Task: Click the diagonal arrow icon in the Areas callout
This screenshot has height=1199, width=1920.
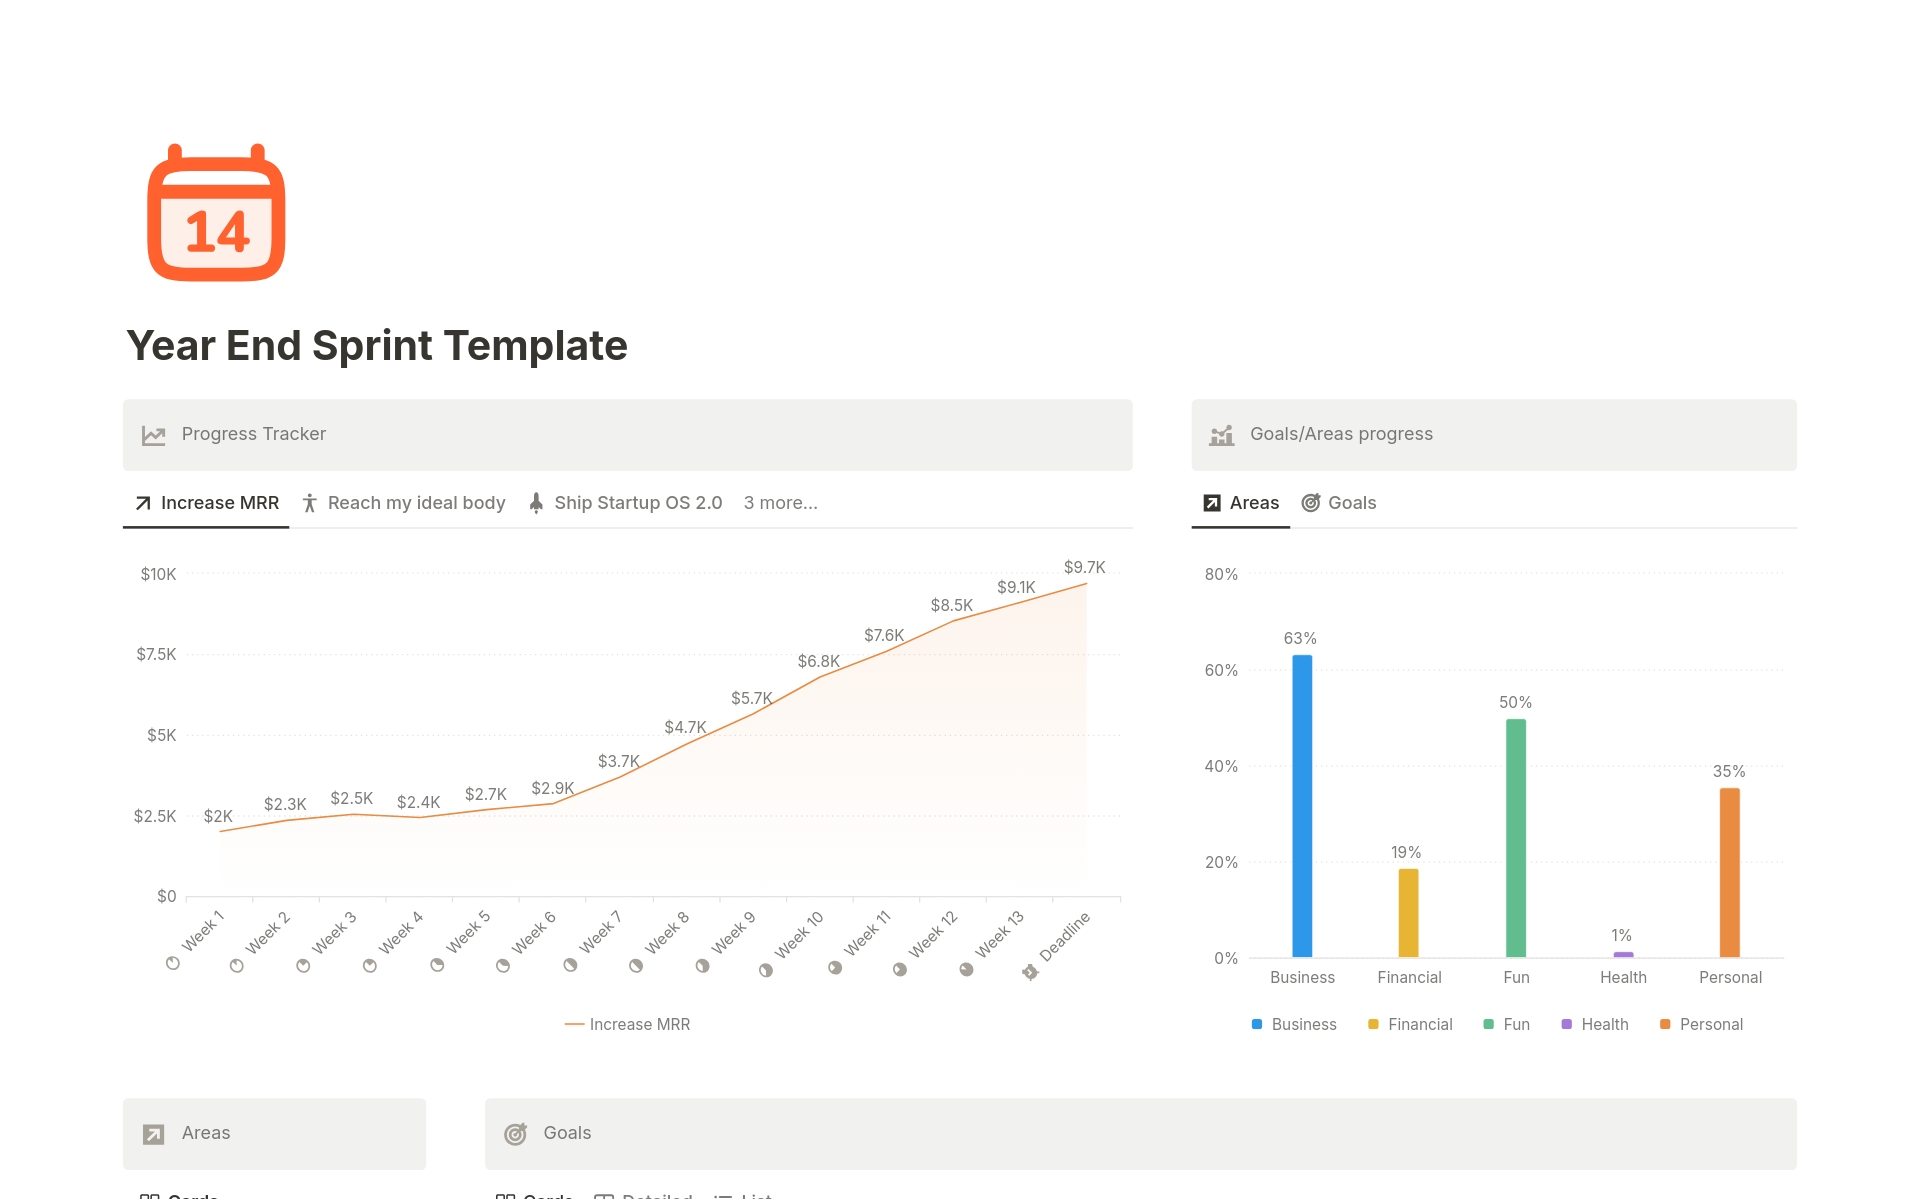Action: pyautogui.click(x=153, y=1133)
